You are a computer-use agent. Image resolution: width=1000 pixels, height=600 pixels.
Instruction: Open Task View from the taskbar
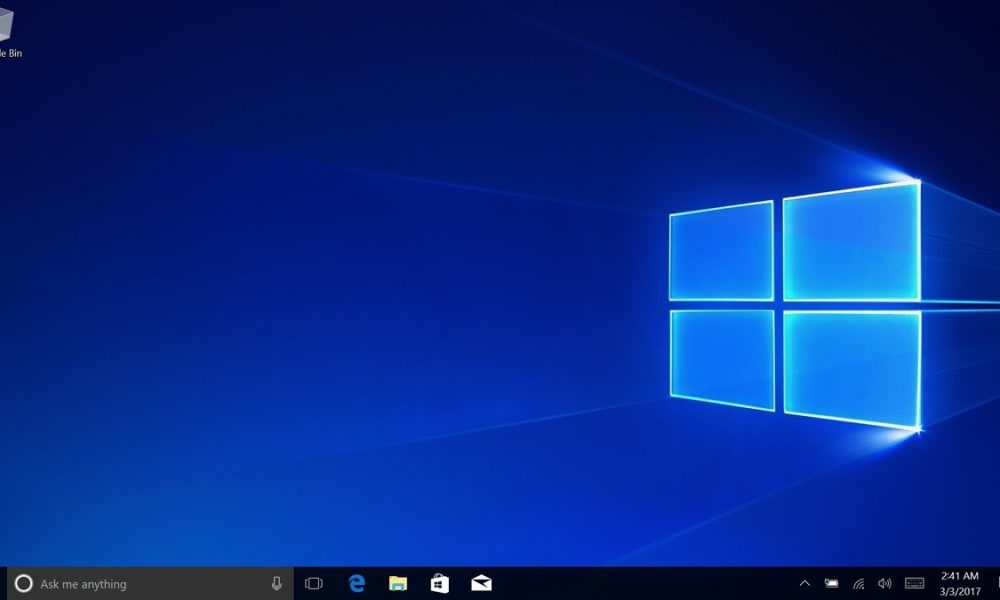pos(314,583)
